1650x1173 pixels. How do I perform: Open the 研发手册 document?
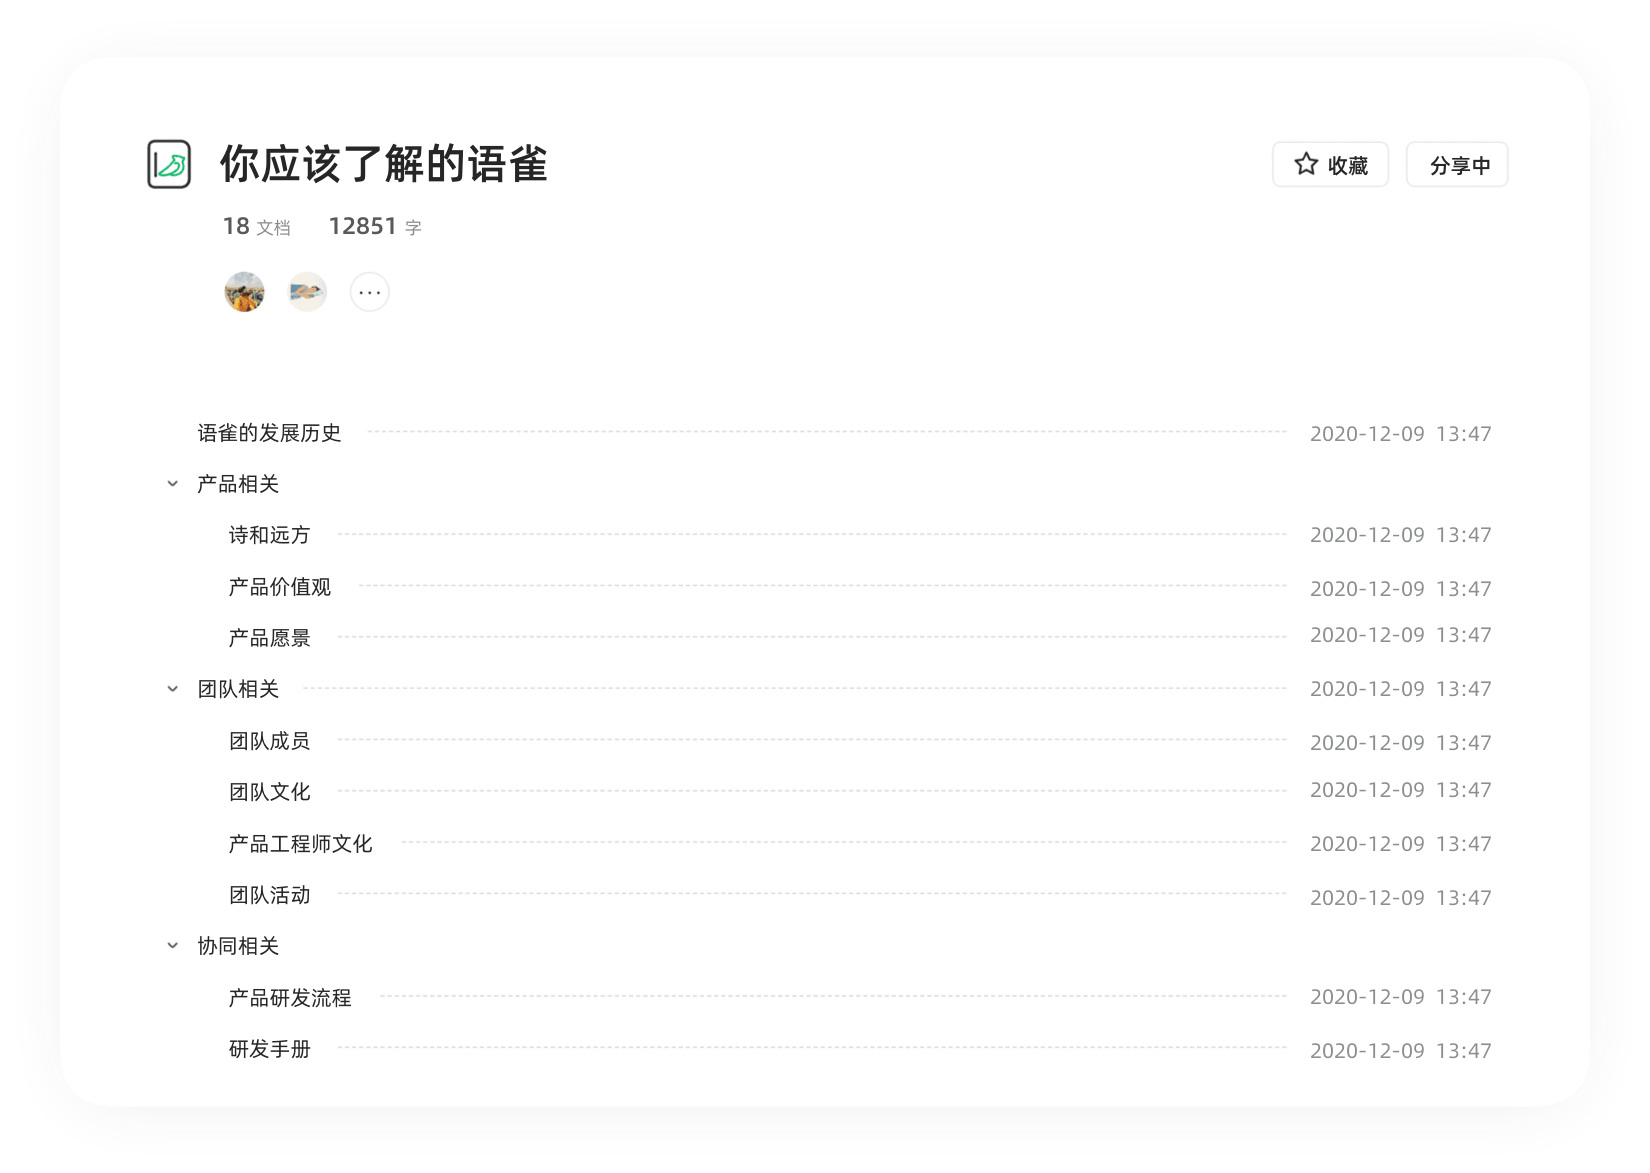point(269,1049)
